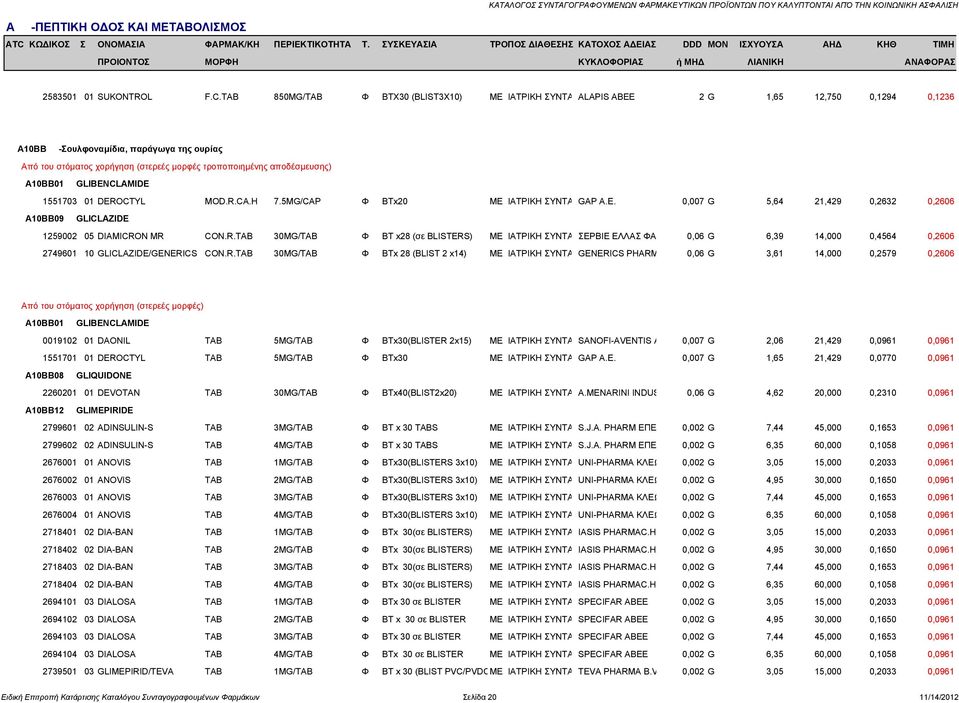The image size is (959, 703).
Task: Click the "MOD.R.CA.H" form cell
Action: point(231,201)
